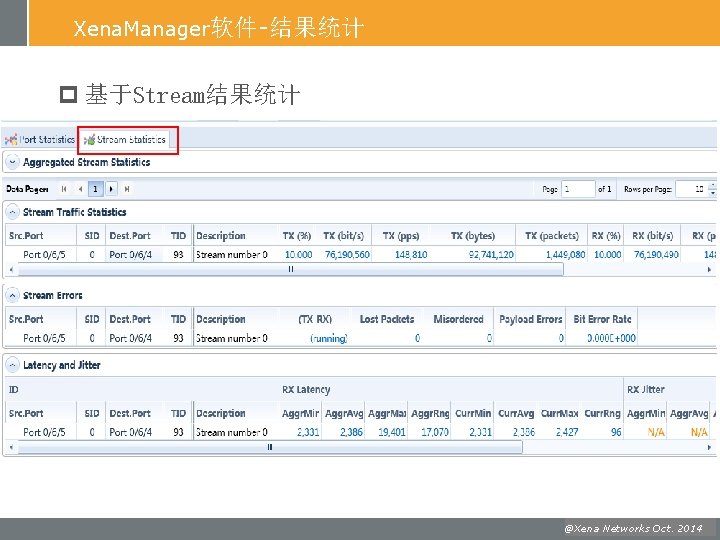Go to previous data page
Screen dimensions: 720x540
tap(80, 189)
